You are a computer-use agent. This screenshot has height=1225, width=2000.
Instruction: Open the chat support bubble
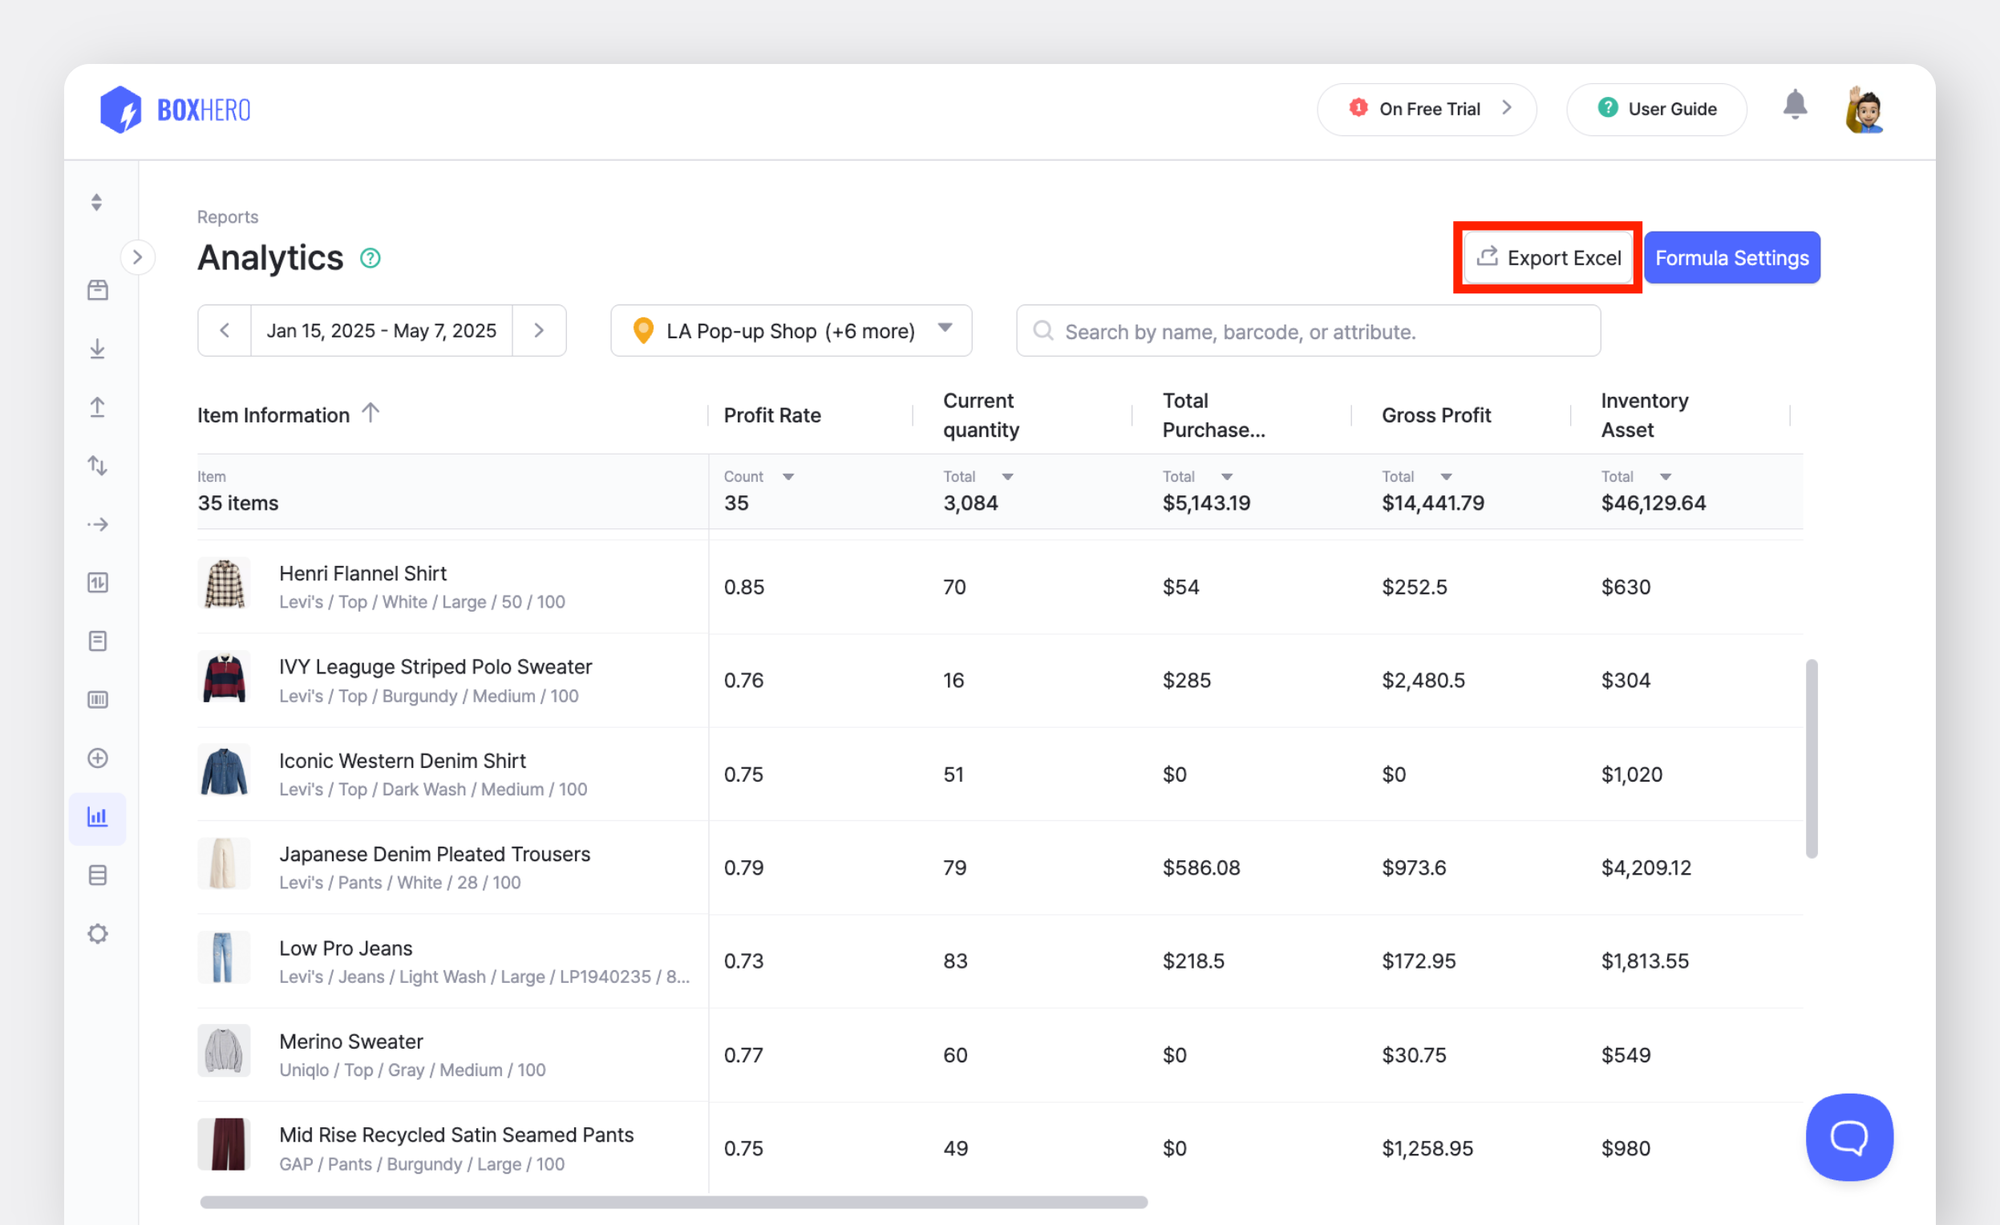(x=1849, y=1137)
